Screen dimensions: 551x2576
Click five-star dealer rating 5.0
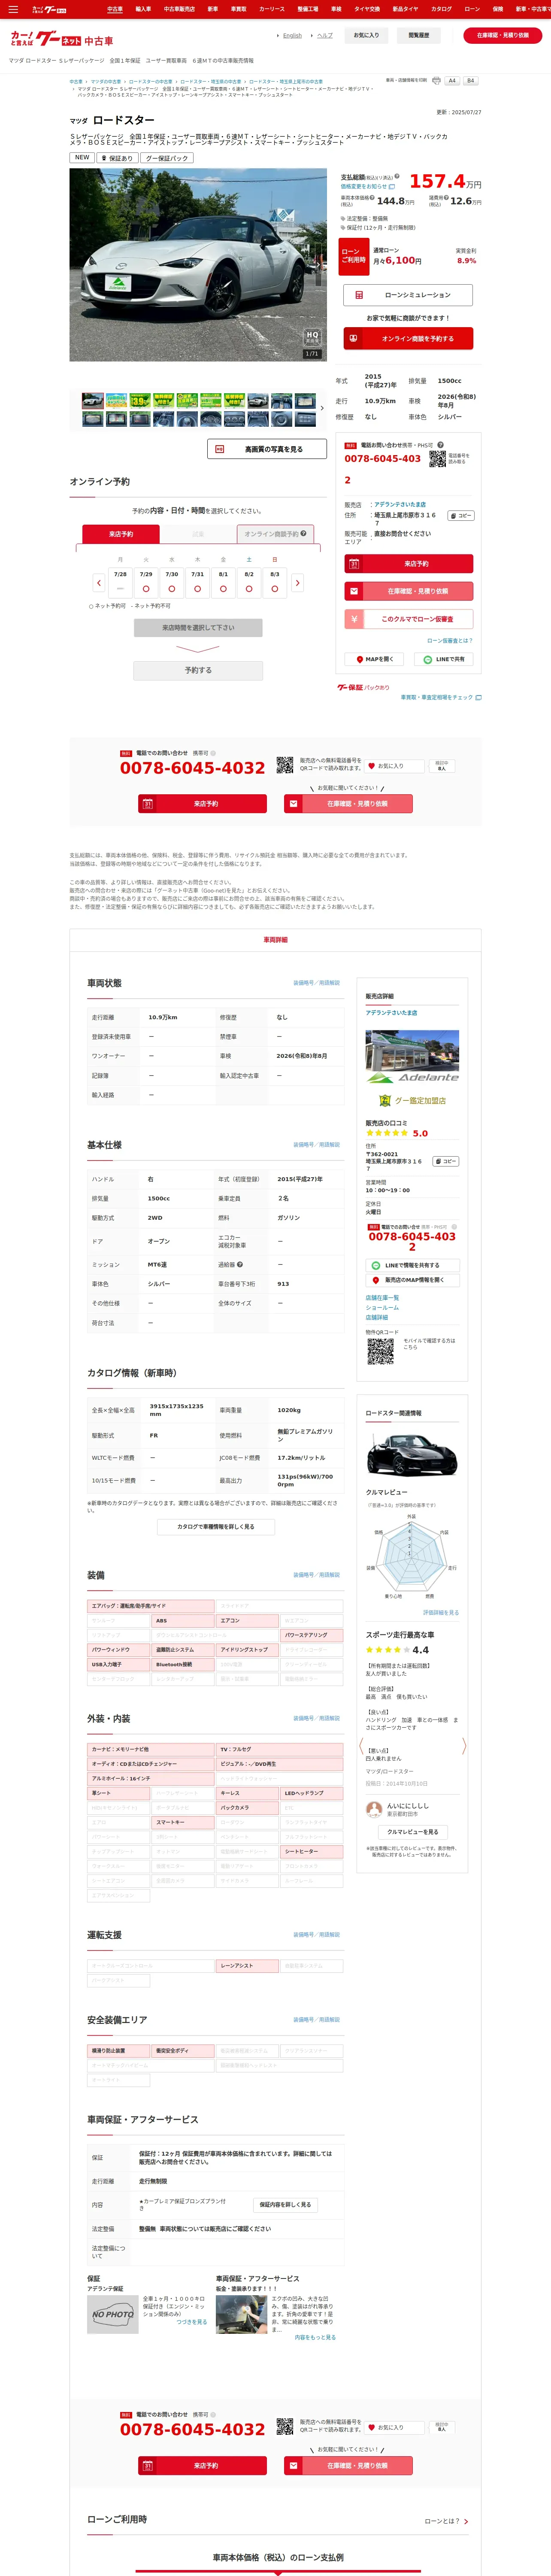[x=397, y=1134]
